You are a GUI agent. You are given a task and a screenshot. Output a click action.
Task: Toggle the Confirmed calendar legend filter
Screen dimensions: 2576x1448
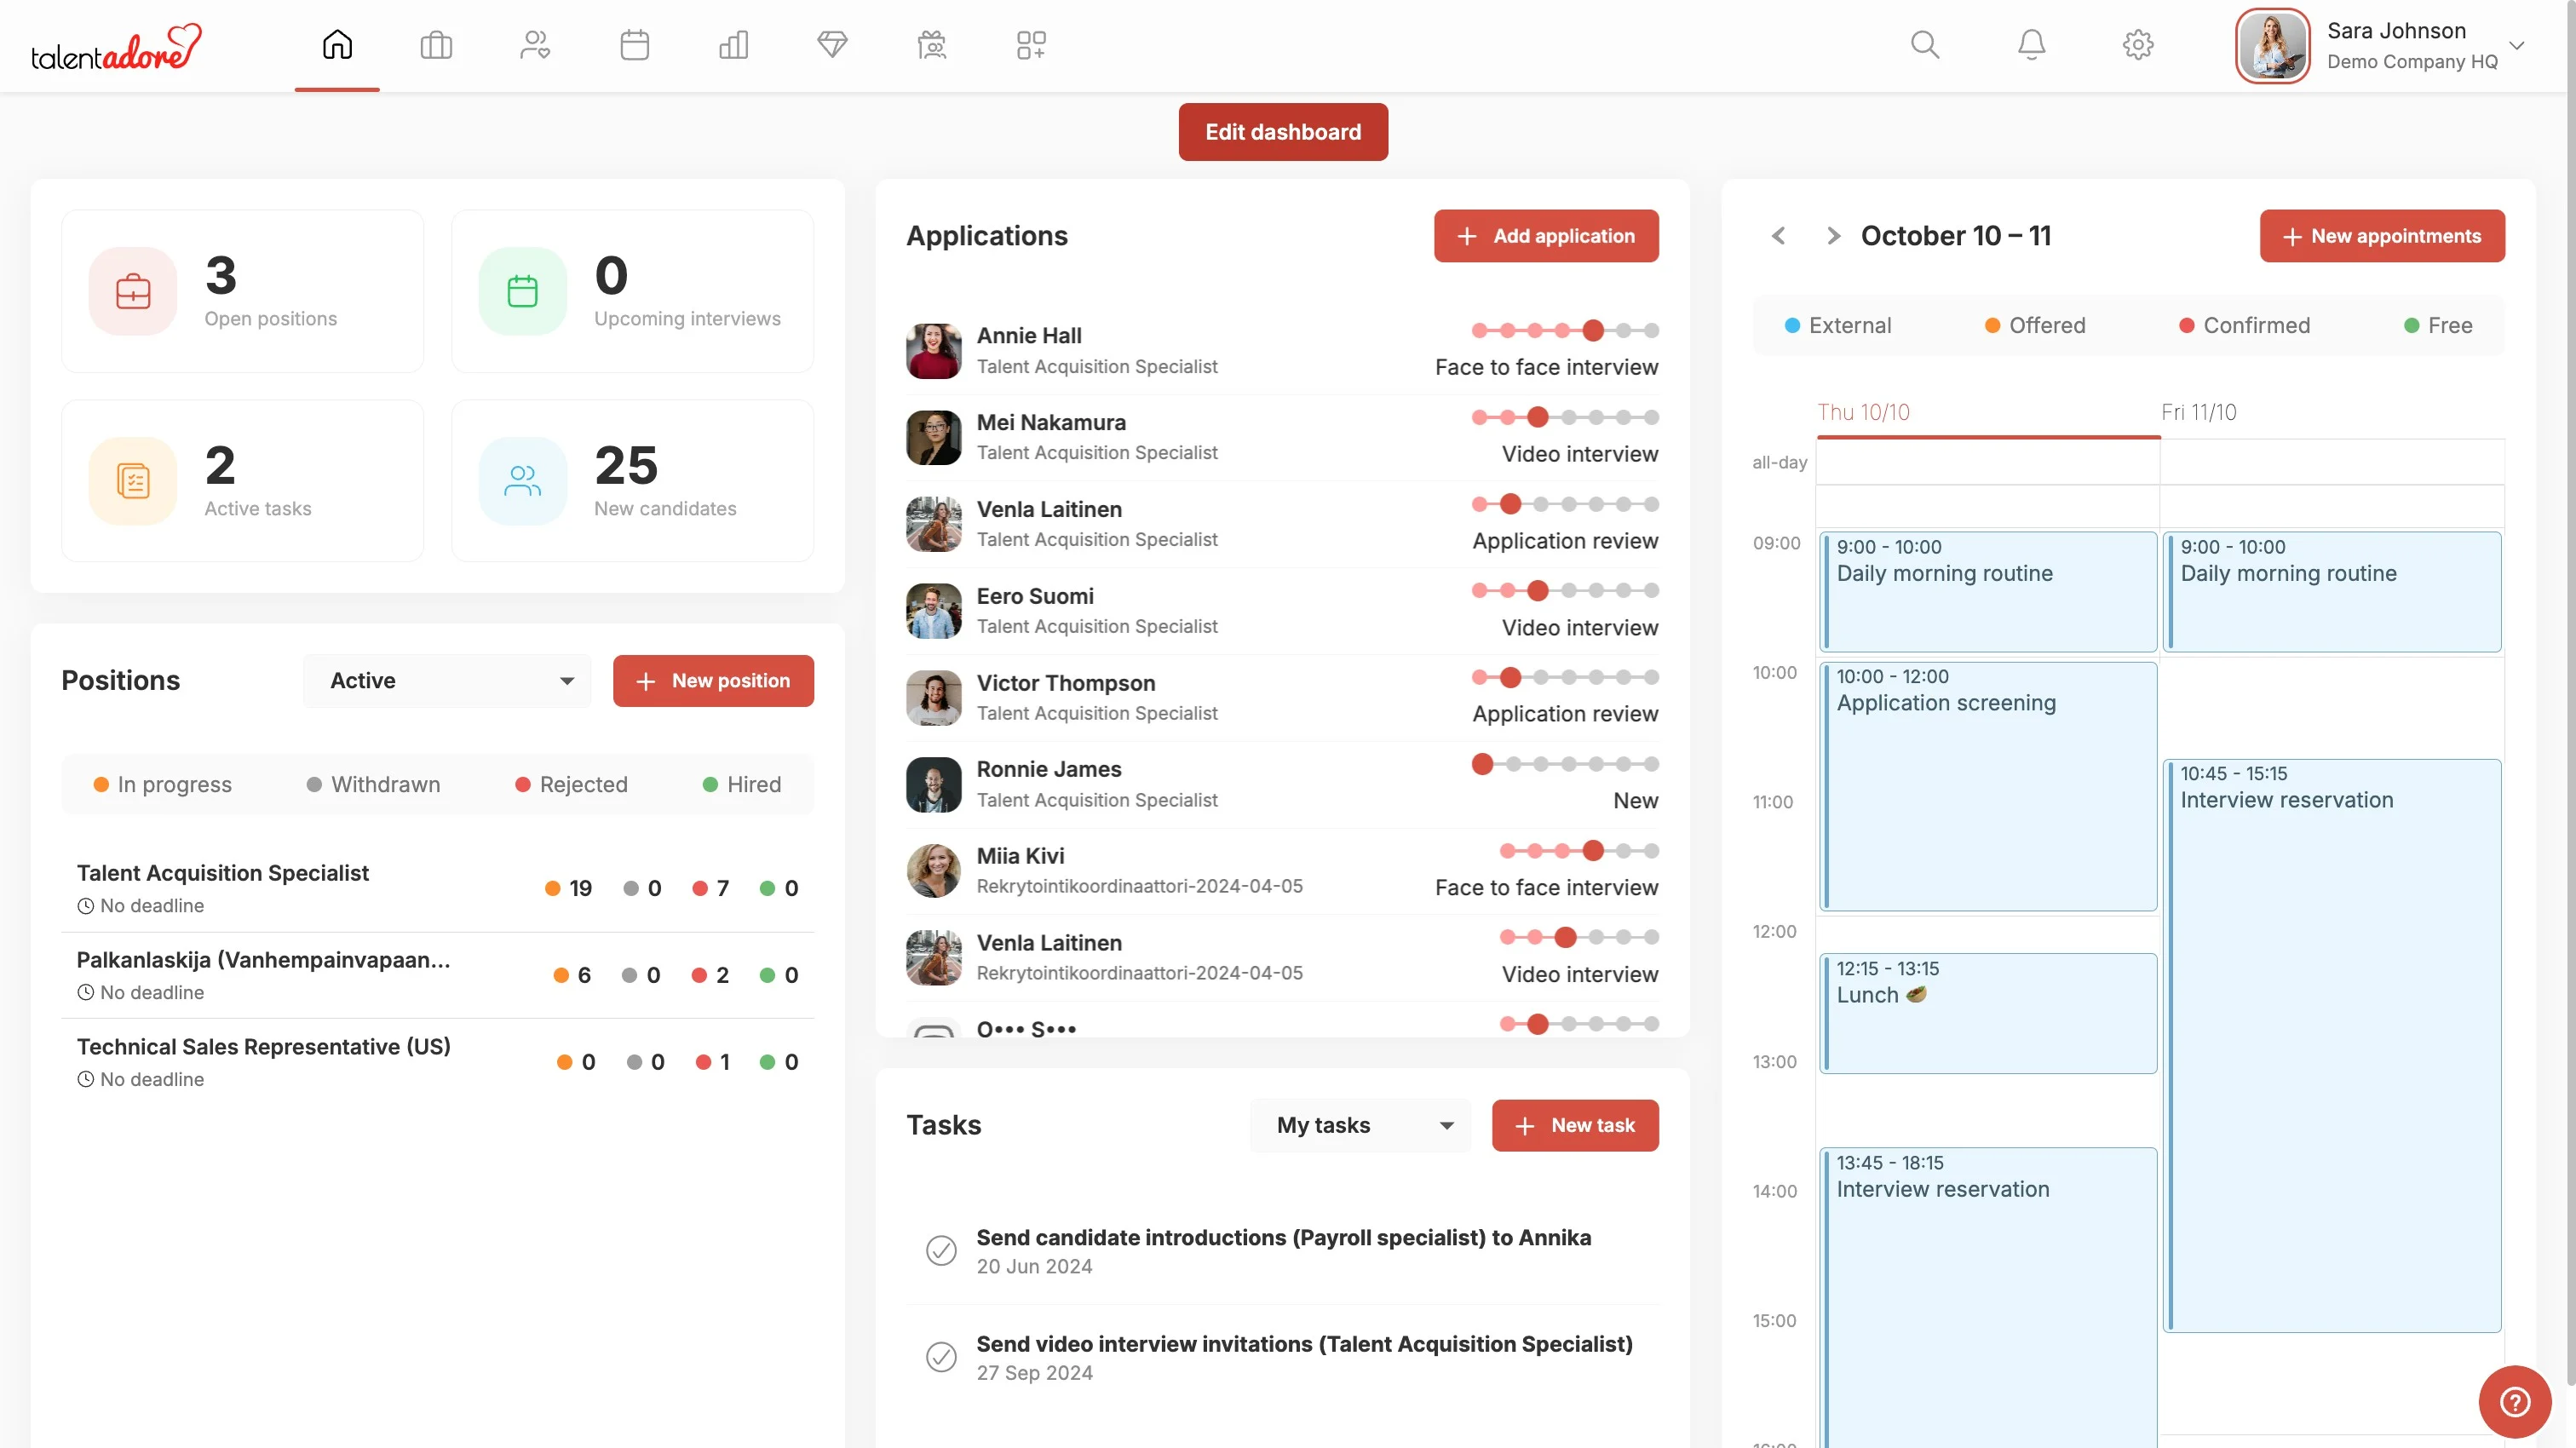(2244, 325)
